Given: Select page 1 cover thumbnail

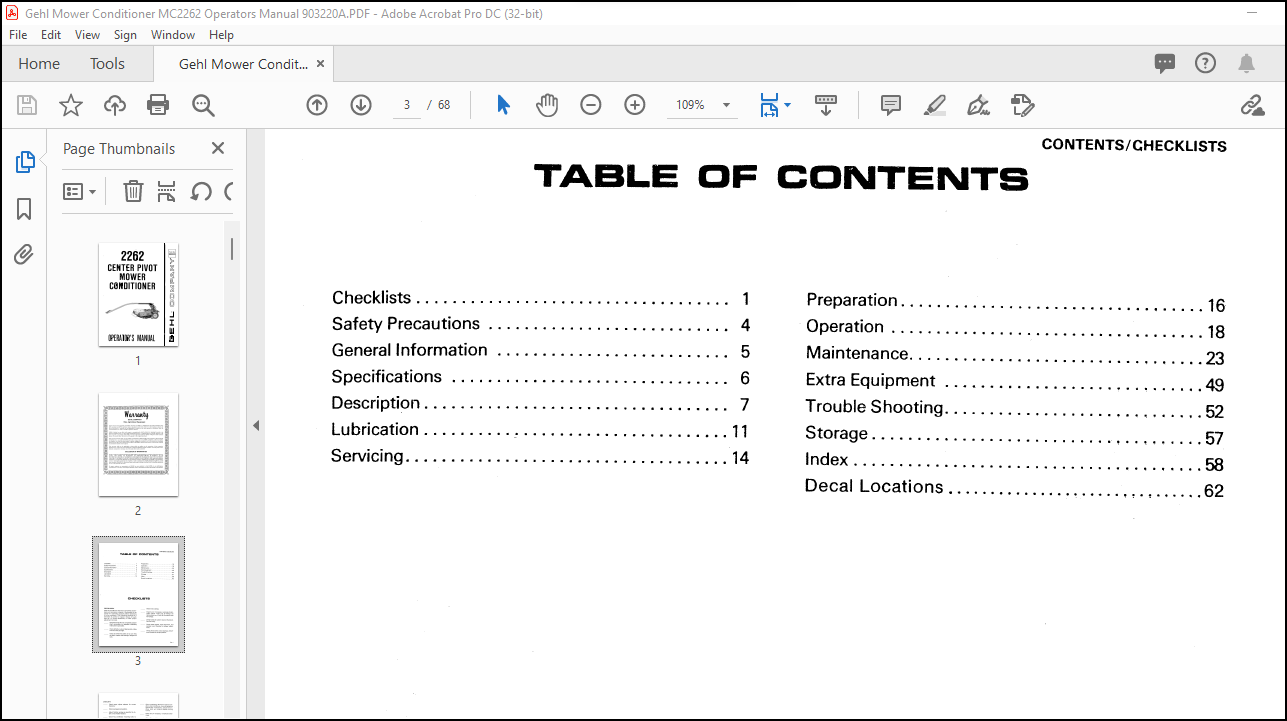Looking at the screenshot, I should click(x=138, y=295).
